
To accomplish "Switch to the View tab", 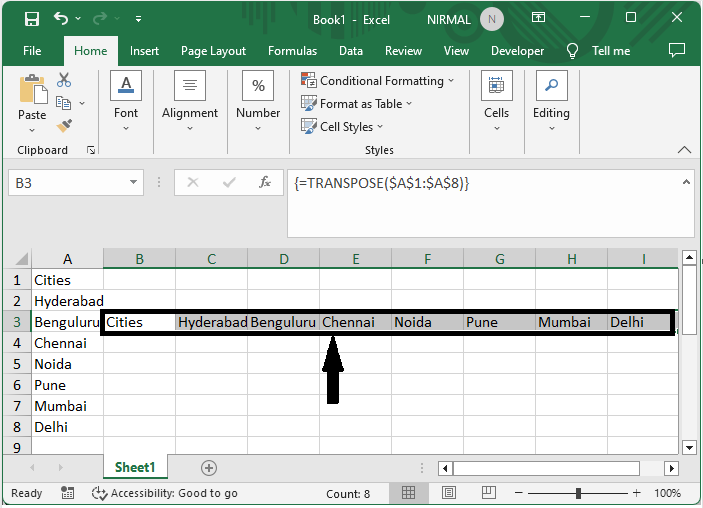I will 456,51.
